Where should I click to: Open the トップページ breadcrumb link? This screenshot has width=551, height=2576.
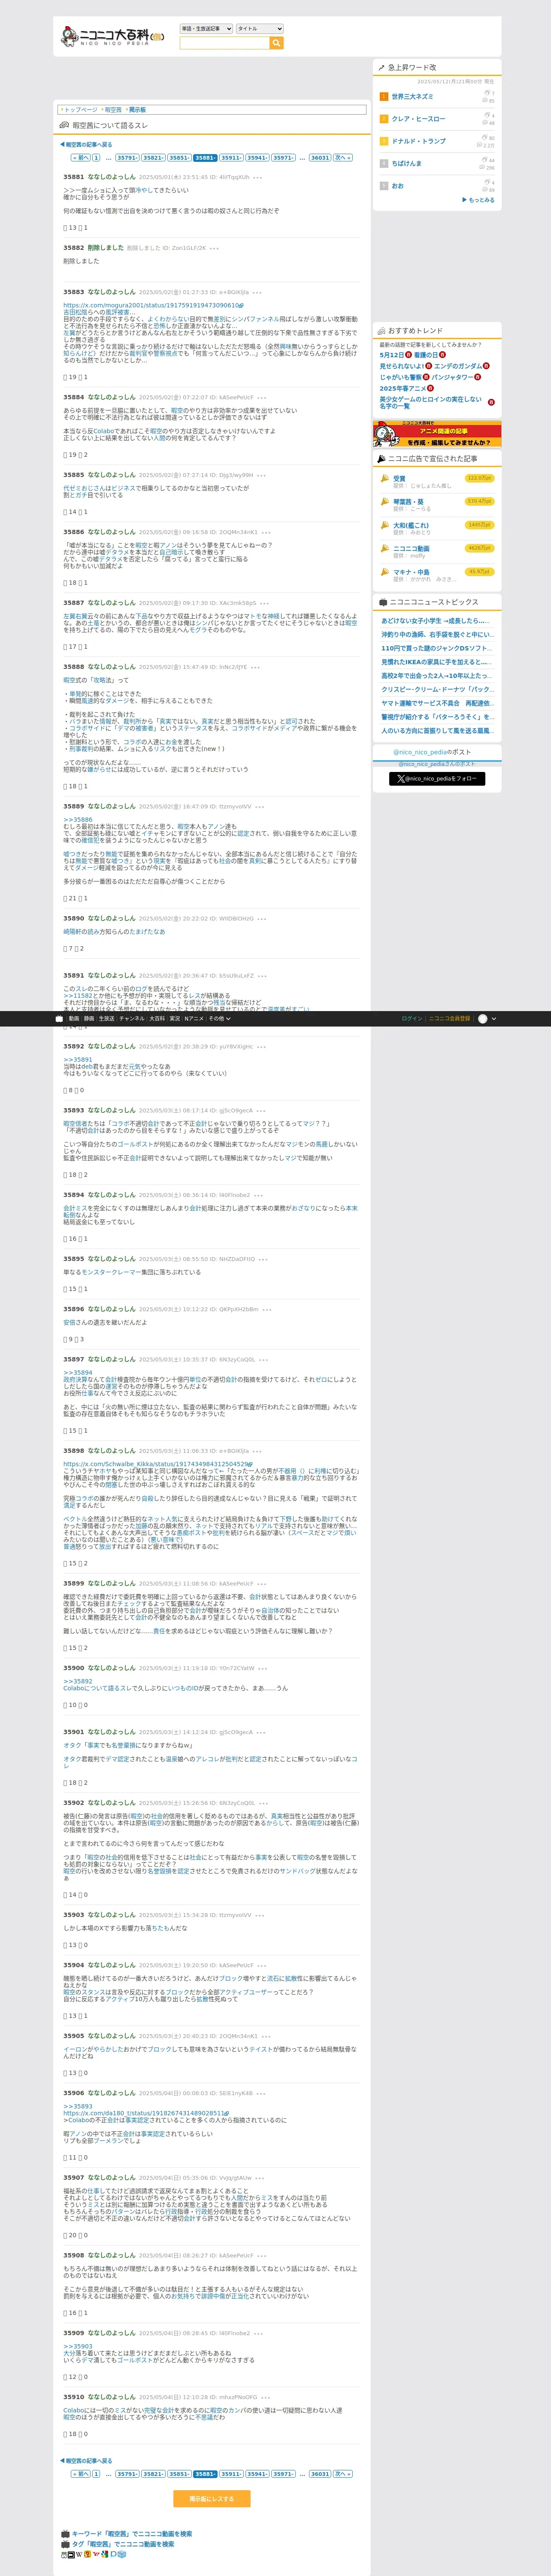(x=81, y=110)
